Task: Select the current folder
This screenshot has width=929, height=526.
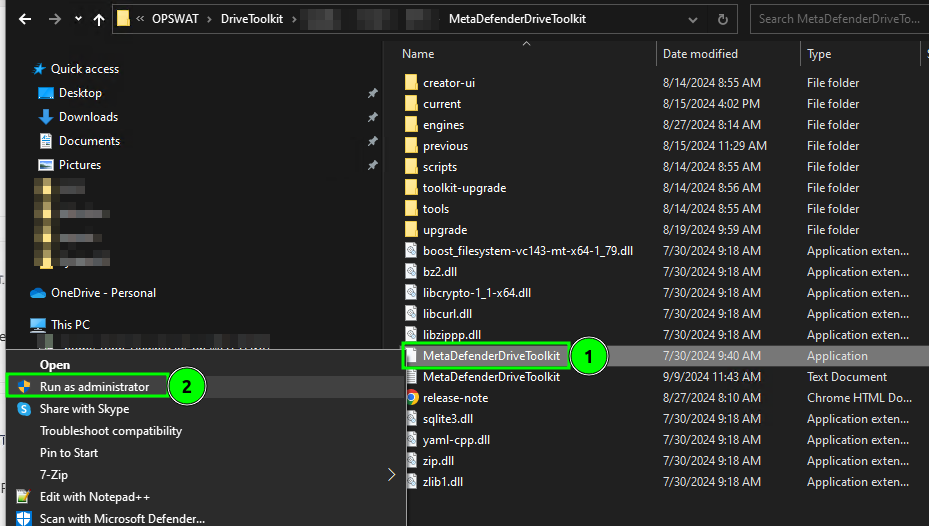Action: [442, 104]
